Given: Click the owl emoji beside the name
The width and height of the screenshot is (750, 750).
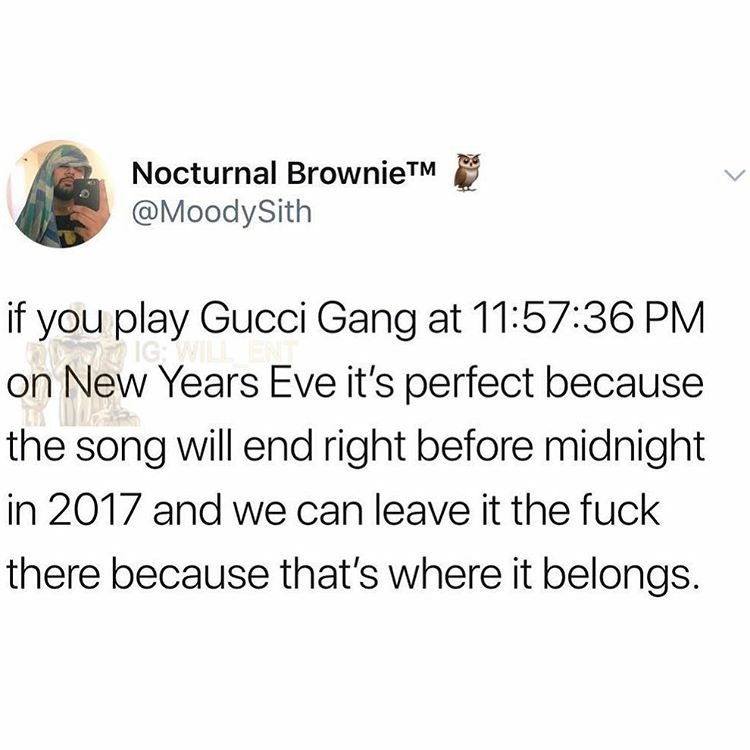Looking at the screenshot, I should [467, 172].
